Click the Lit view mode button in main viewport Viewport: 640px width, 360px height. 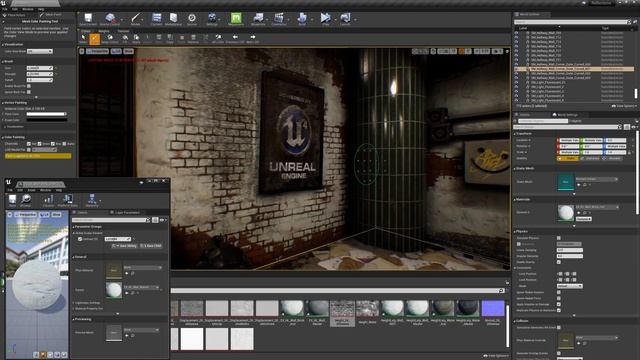pyautogui.click(x=116, y=51)
